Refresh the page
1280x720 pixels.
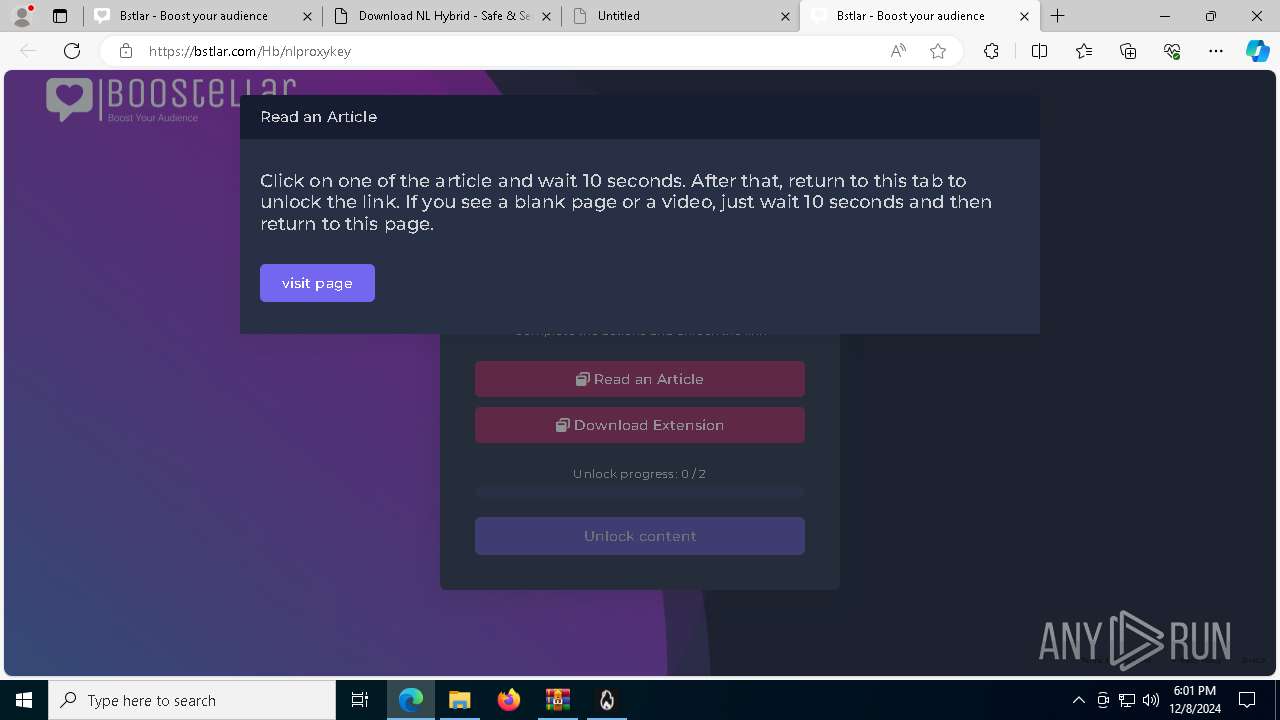(x=72, y=51)
